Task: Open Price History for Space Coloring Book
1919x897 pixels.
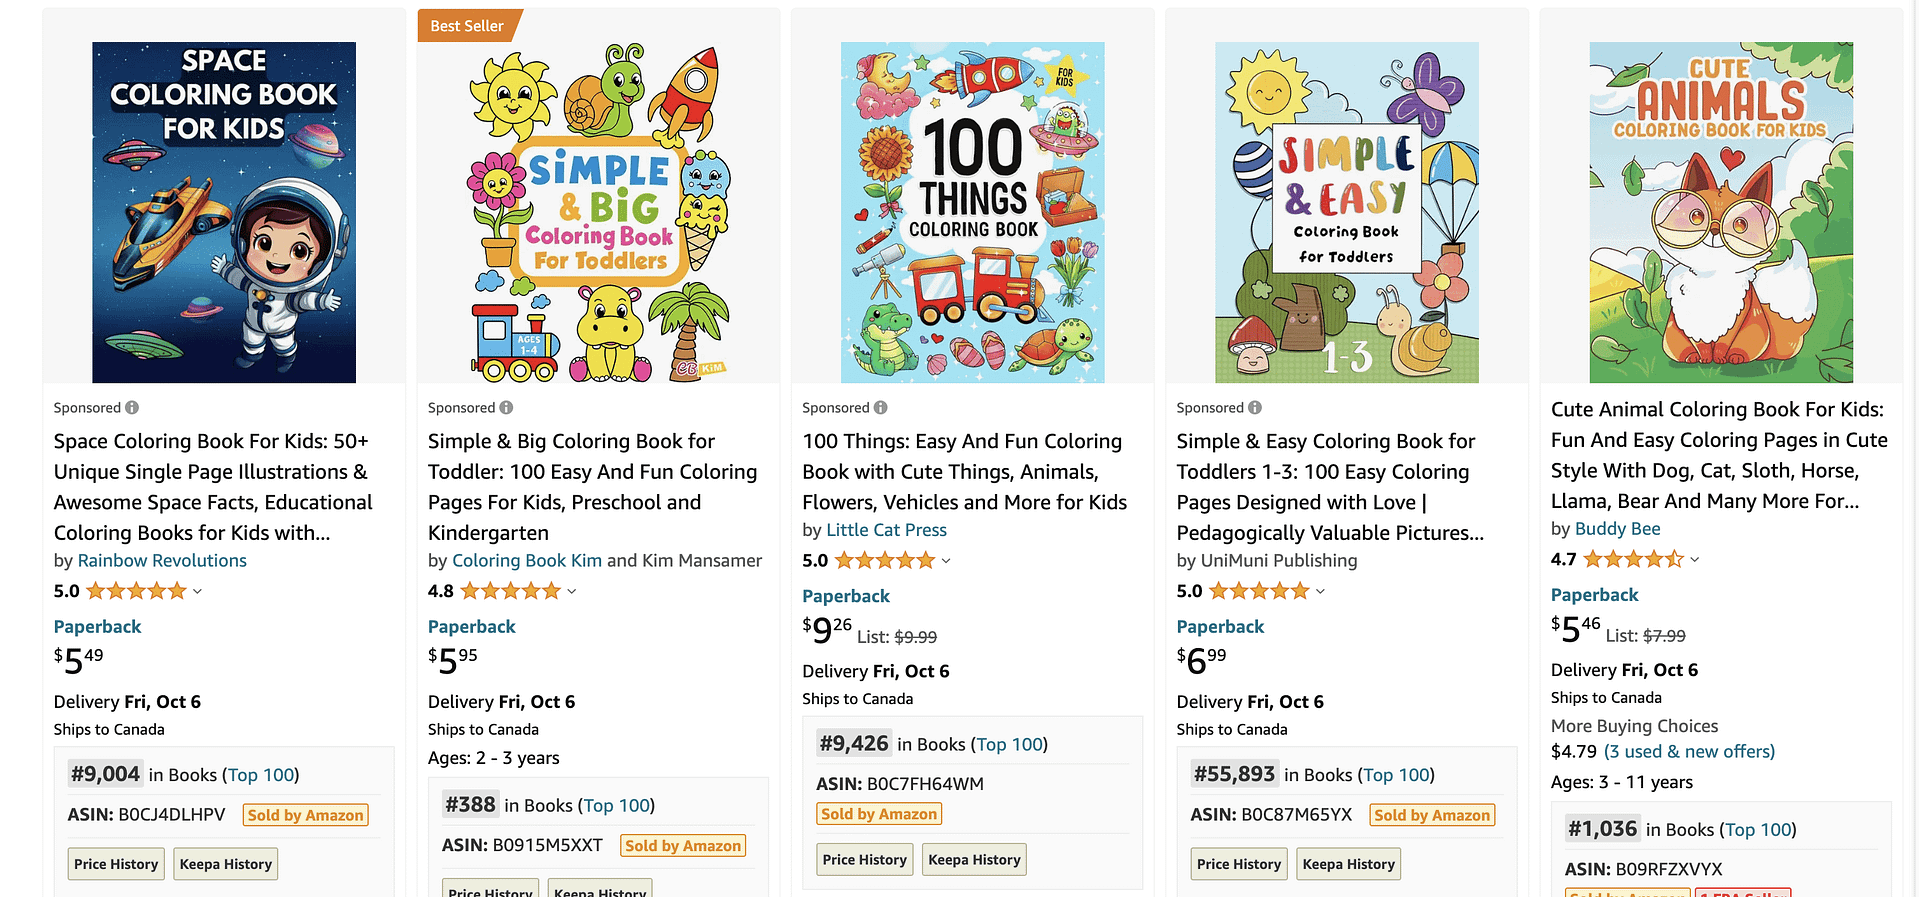Action: point(115,863)
